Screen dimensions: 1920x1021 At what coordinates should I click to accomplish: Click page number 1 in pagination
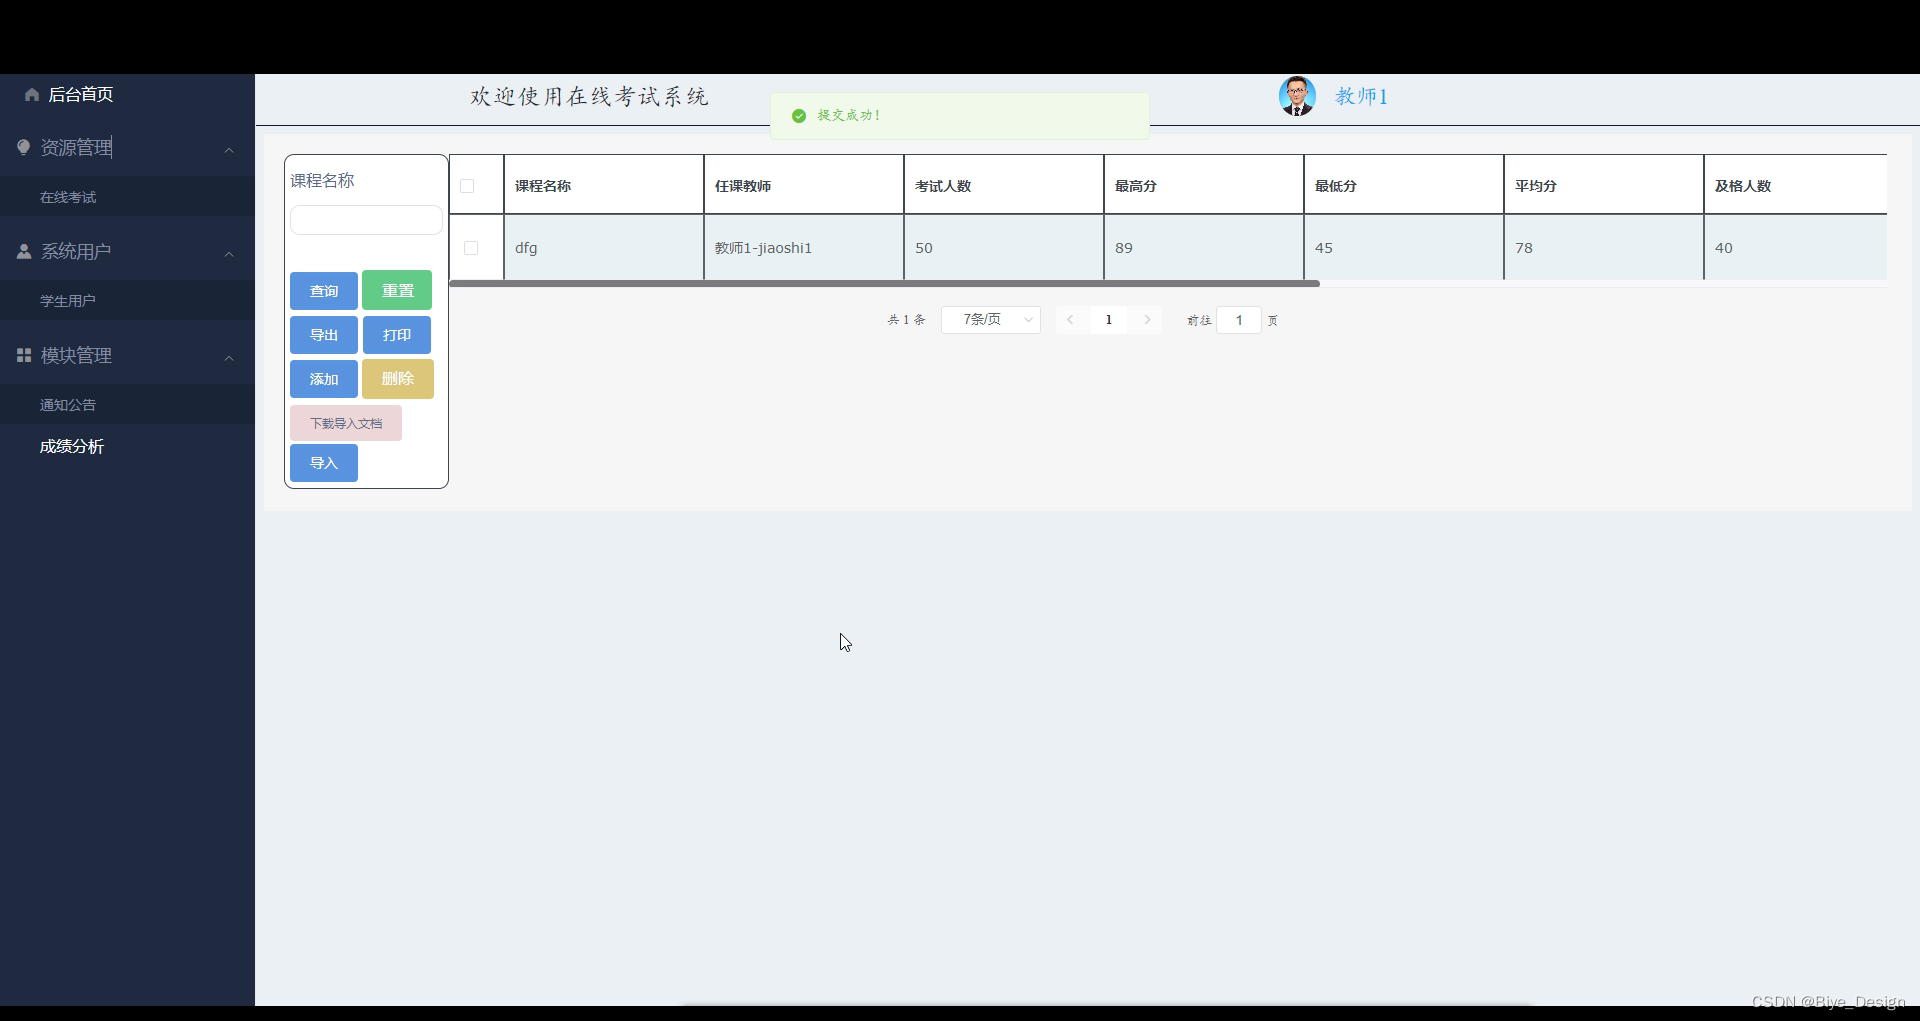[x=1108, y=320]
